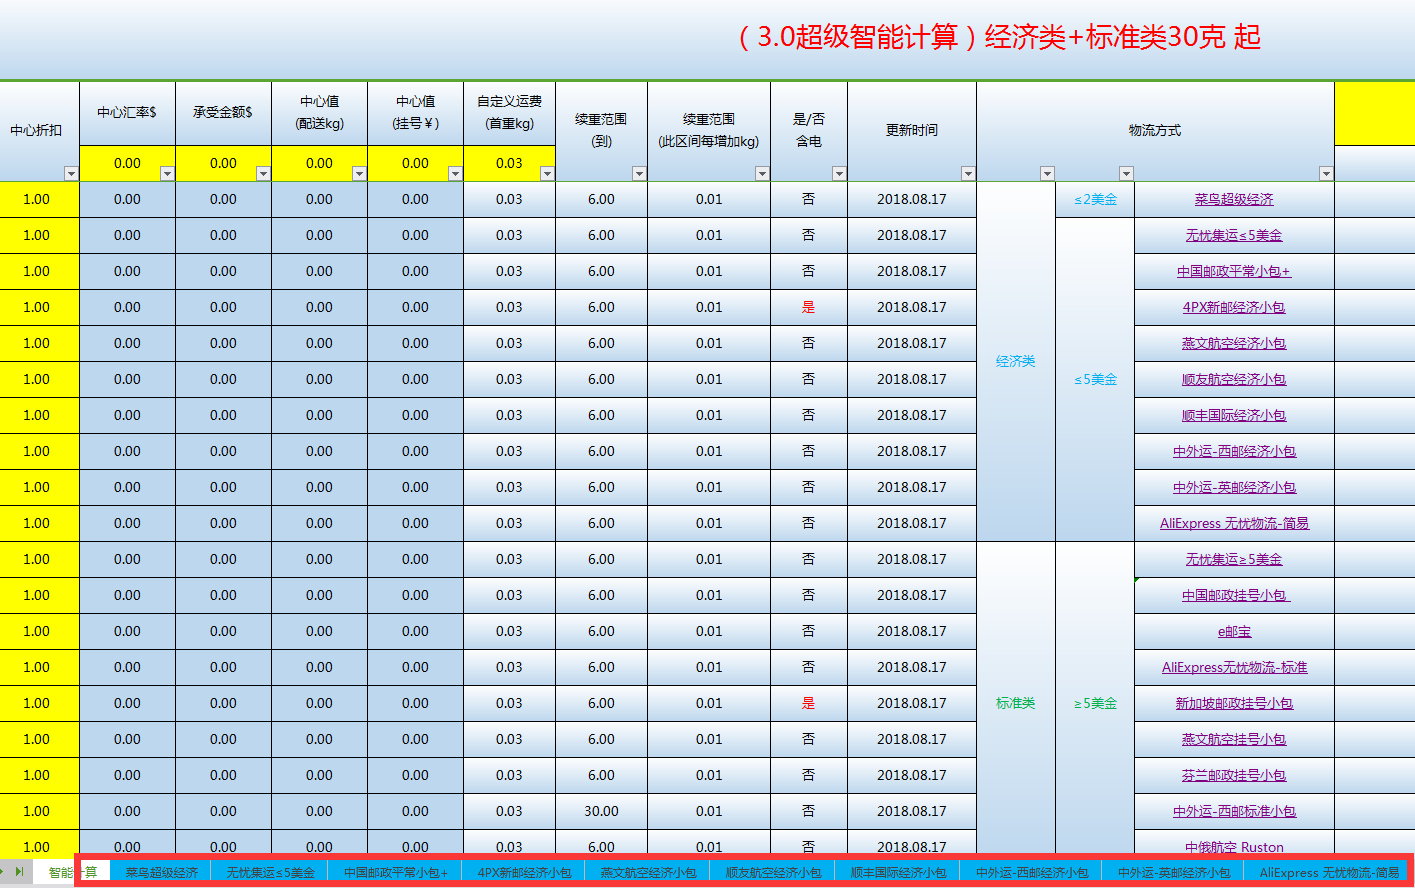Screen dimensions: 1415x888
Task: Open filter dropdown for 中心值(挂号¥) column
Action: click(x=455, y=174)
